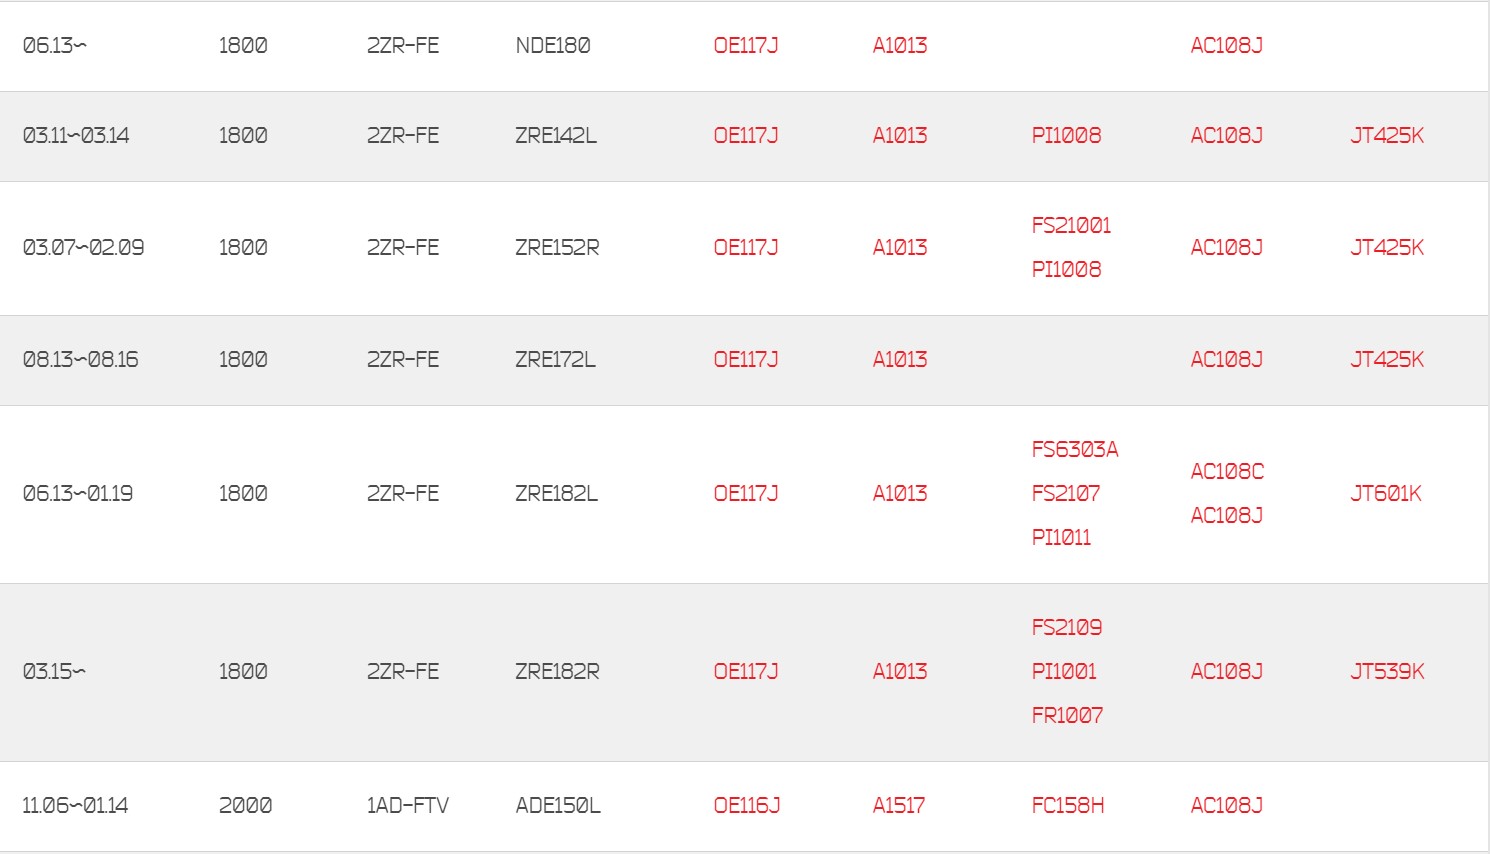Viewport: 1490px width, 854px height.
Task: Open OE117J link in the NDE180 row
Action: 745,46
